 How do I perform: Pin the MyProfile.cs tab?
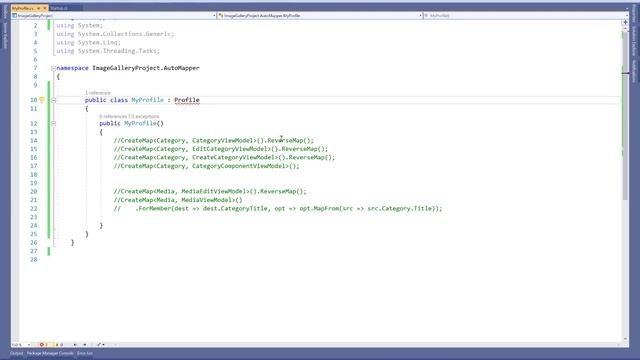coord(39,8)
